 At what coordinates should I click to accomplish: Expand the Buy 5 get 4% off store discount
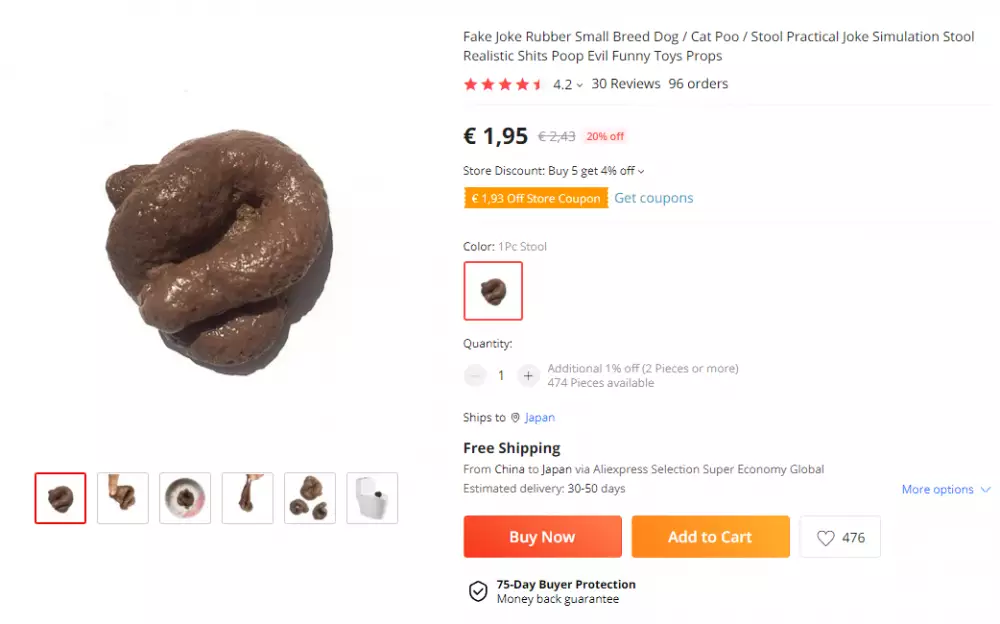pyautogui.click(x=640, y=171)
